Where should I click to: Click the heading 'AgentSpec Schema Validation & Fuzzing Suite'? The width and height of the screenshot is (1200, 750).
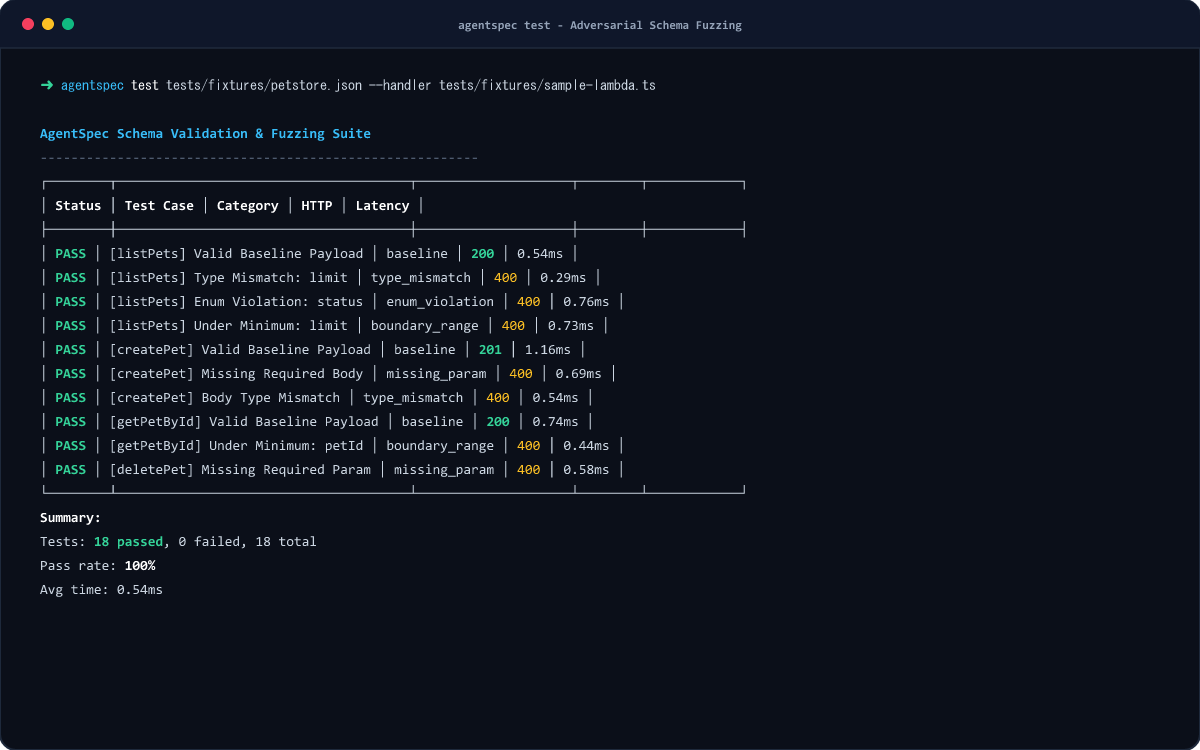pyautogui.click(x=205, y=134)
